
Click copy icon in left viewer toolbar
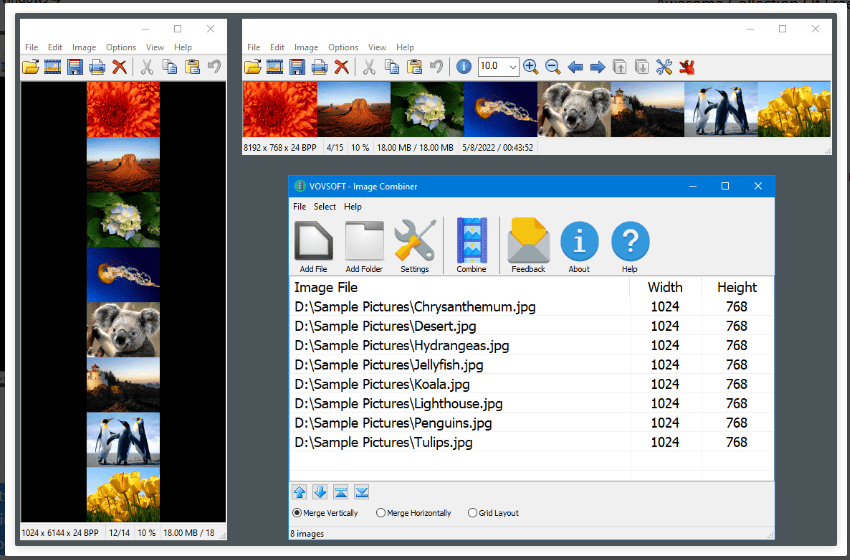point(170,67)
